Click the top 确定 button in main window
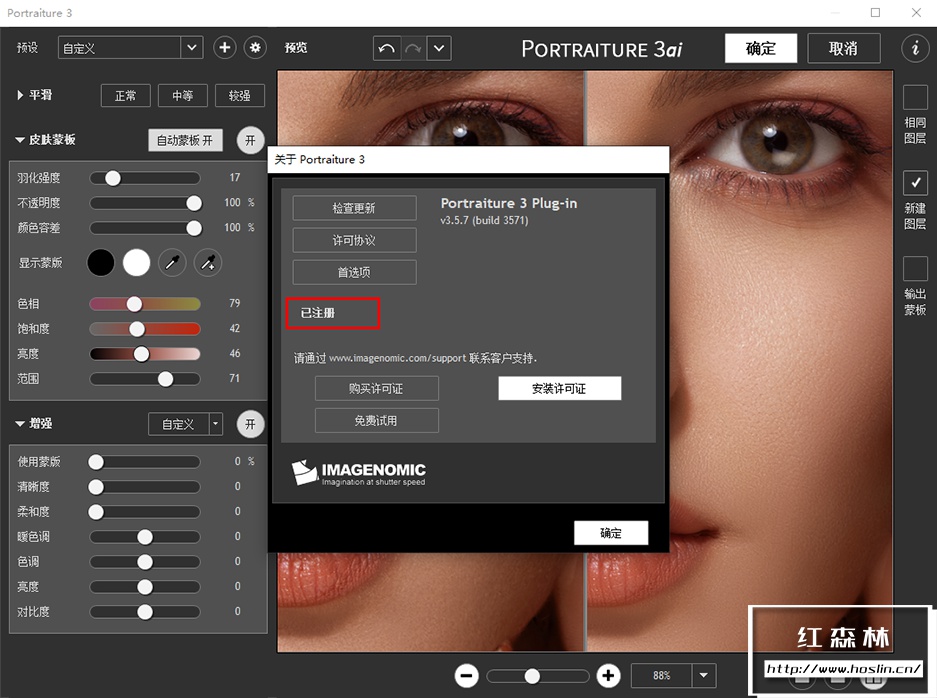 pyautogui.click(x=761, y=48)
